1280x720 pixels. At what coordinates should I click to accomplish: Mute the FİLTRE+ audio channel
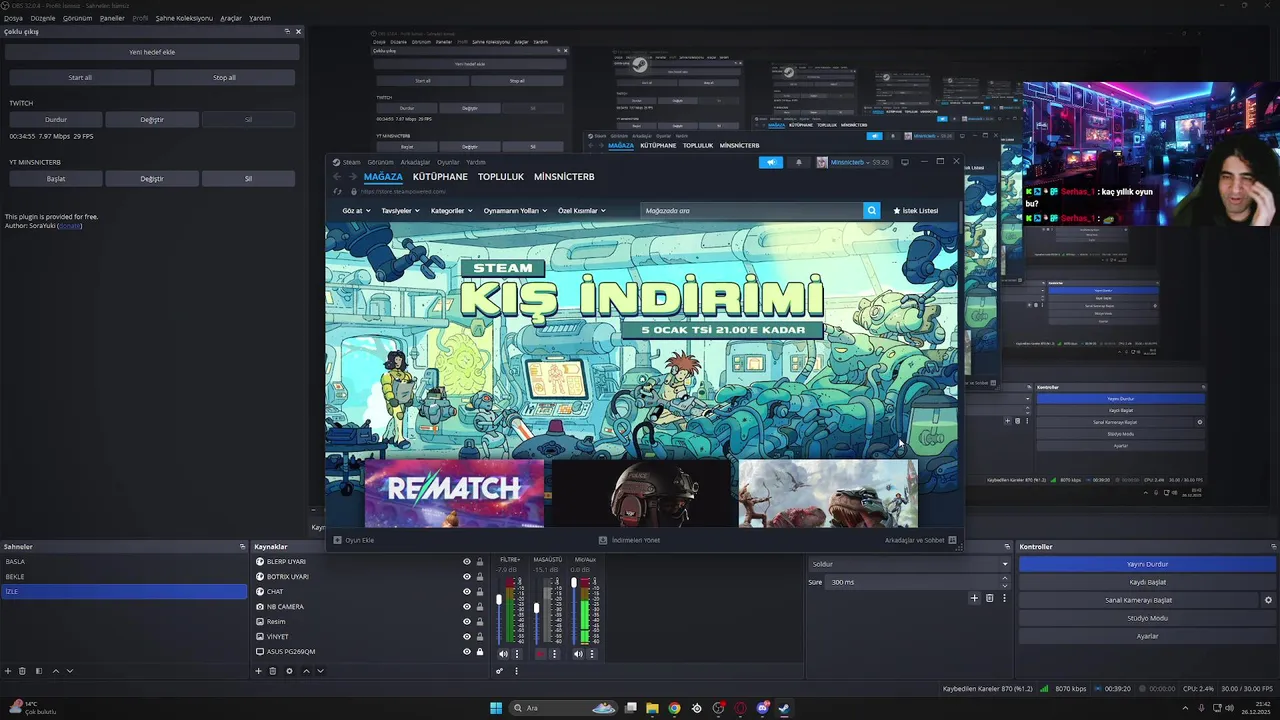coord(503,654)
